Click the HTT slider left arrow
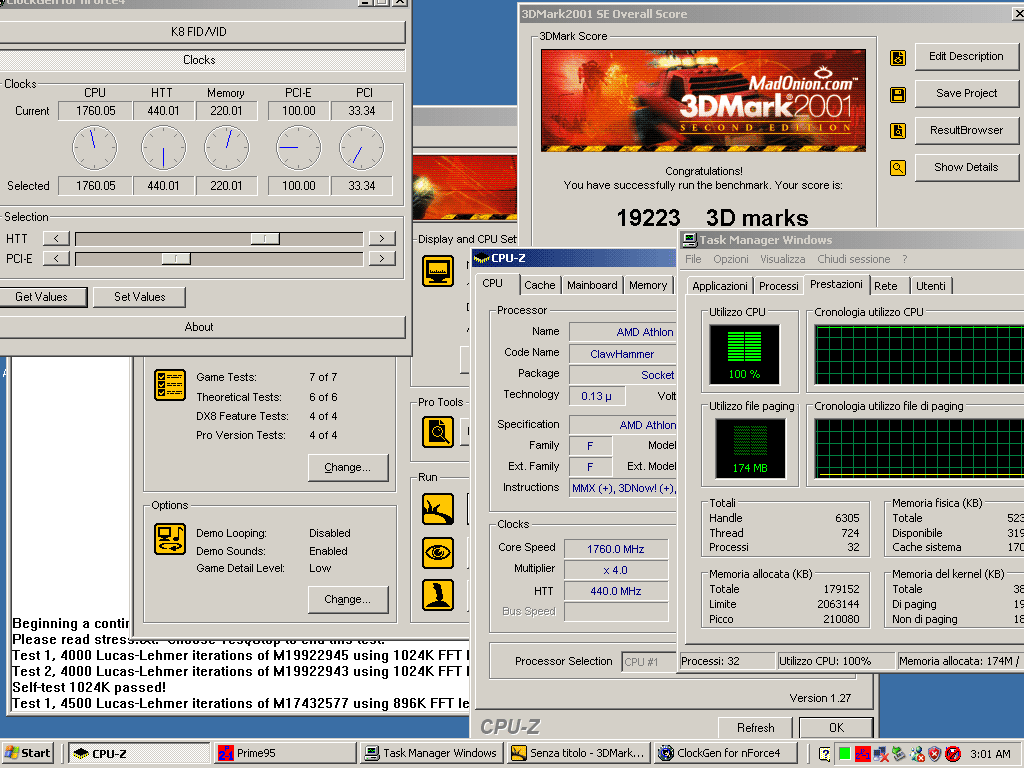Screen dimensions: 1024x768 coord(56,239)
